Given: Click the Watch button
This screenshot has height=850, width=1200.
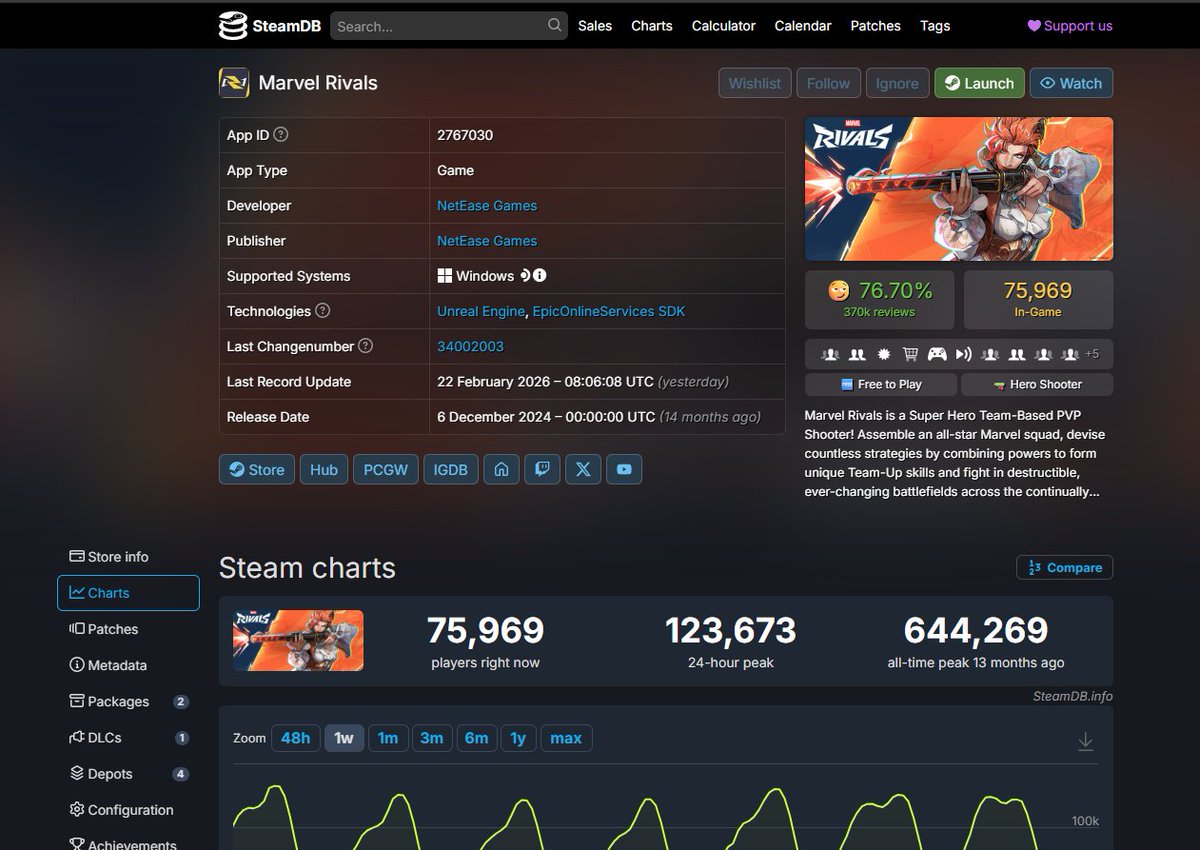Looking at the screenshot, I should pyautogui.click(x=1071, y=83).
